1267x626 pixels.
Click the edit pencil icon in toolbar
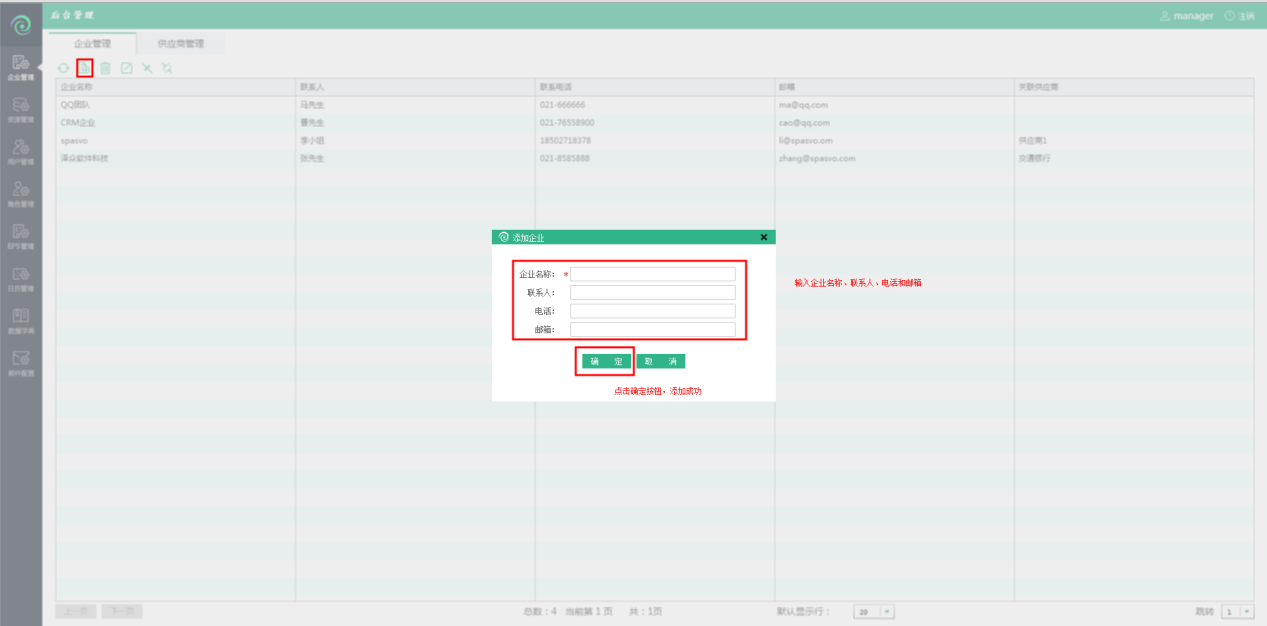[126, 68]
